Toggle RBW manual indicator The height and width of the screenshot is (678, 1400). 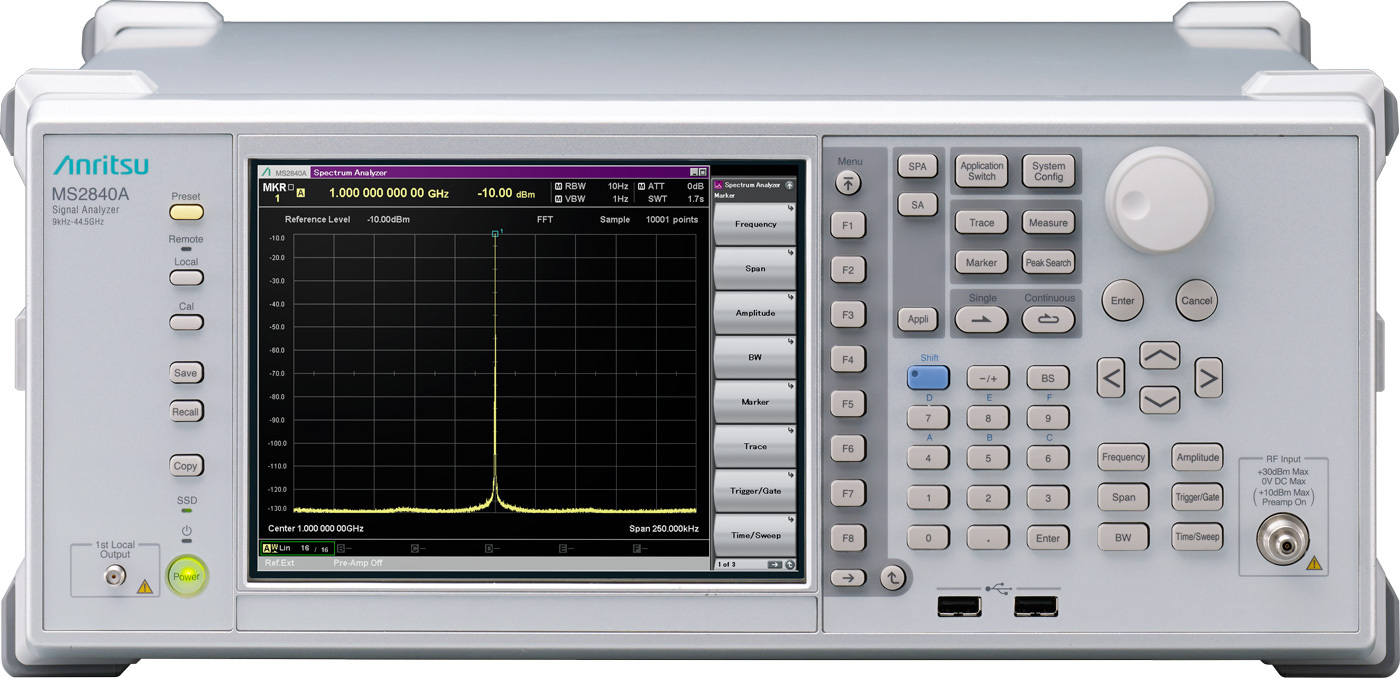pyautogui.click(x=557, y=187)
